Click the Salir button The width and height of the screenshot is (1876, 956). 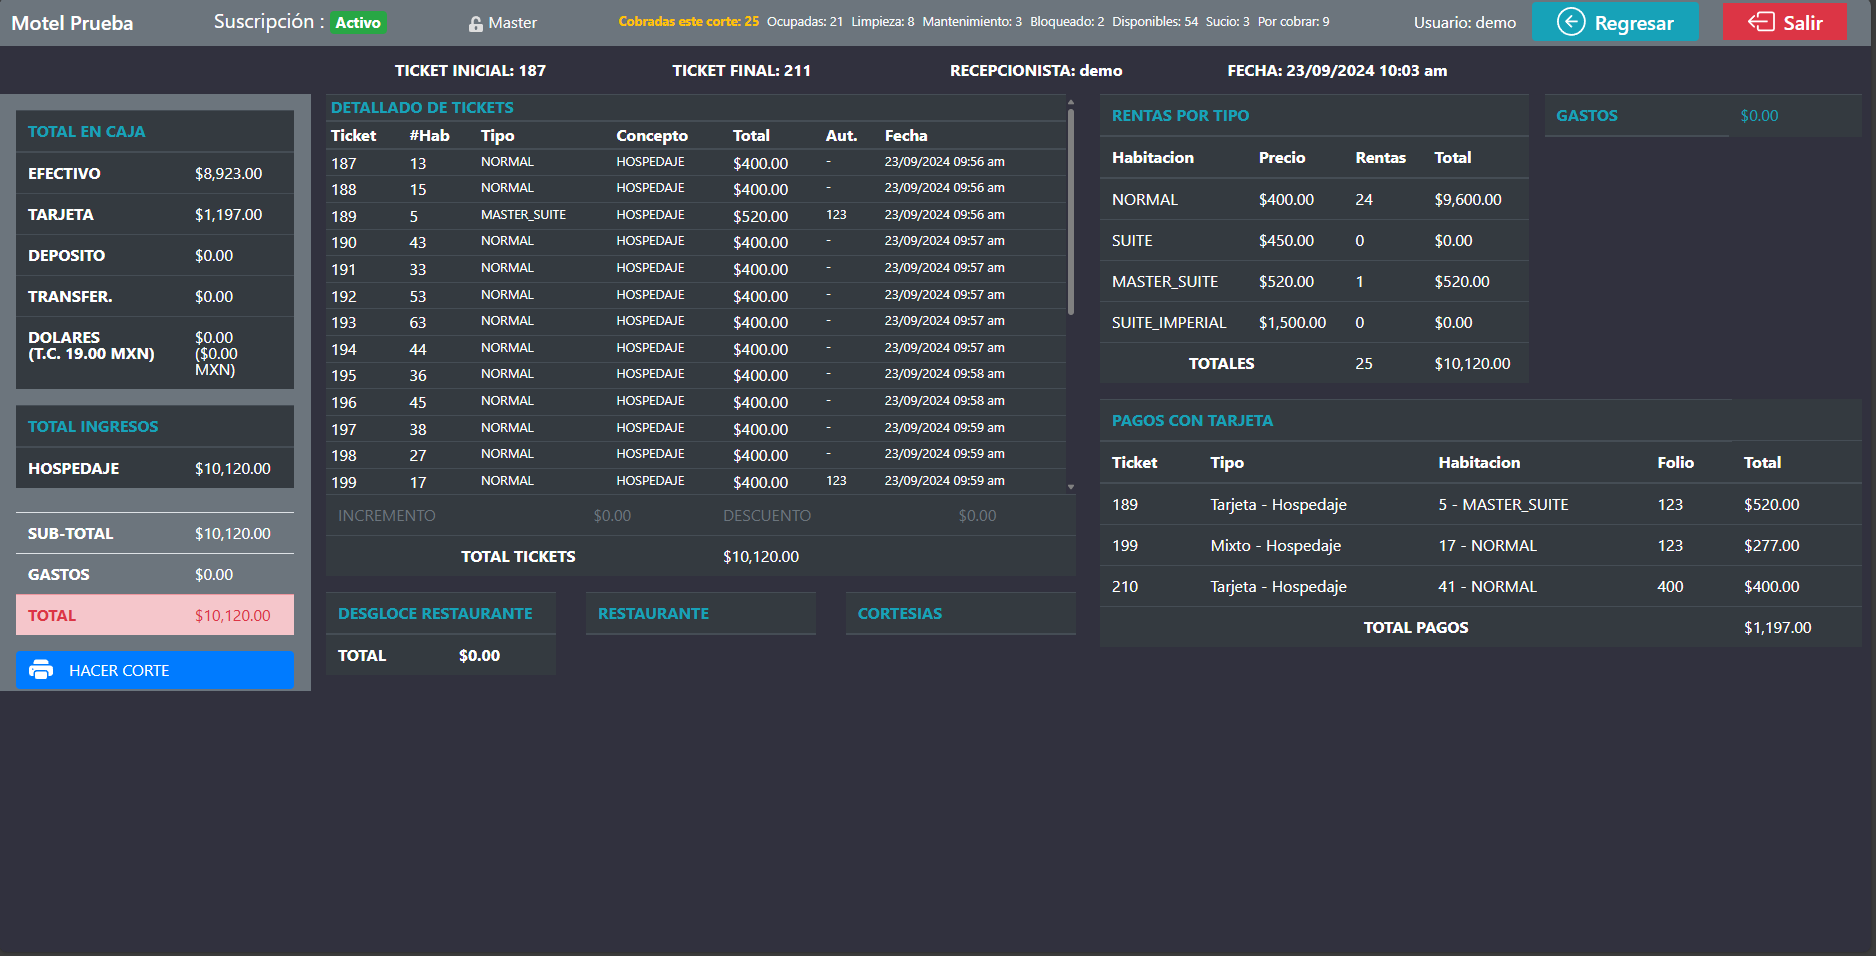coord(1786,21)
